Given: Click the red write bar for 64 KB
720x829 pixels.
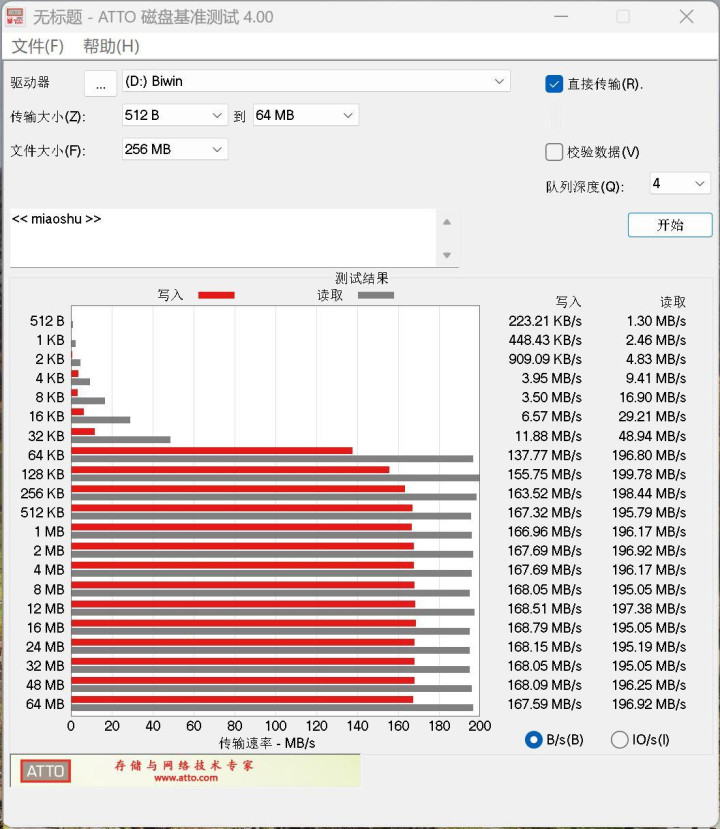Looking at the screenshot, I should click(212, 450).
